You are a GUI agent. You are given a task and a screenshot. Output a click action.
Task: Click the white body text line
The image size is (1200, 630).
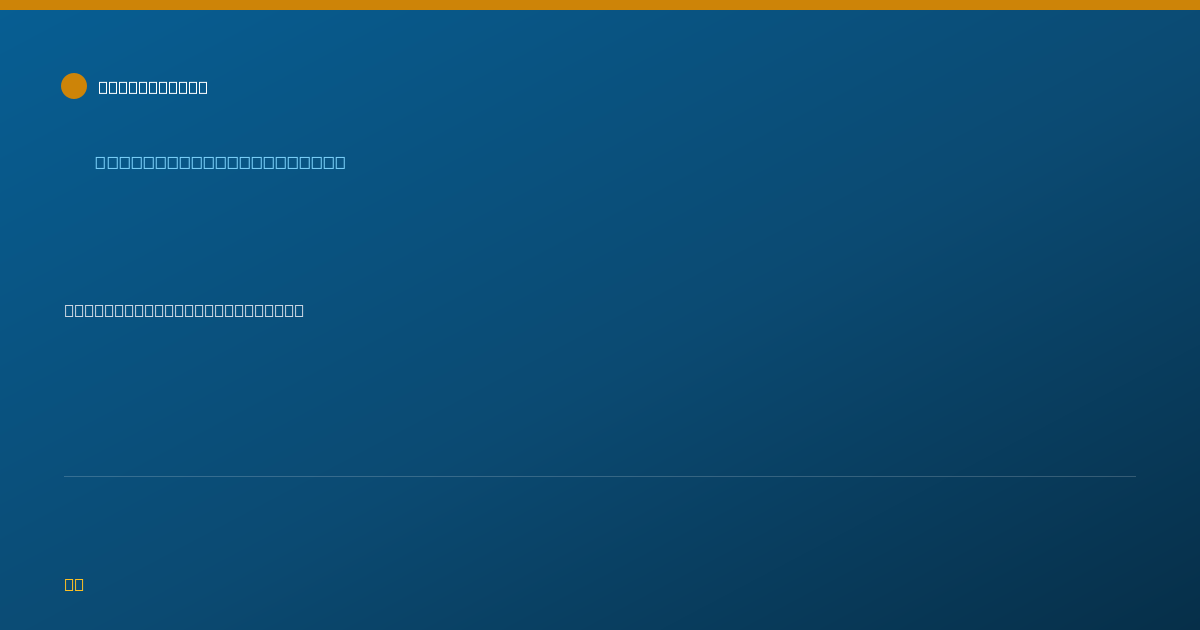tap(184, 310)
